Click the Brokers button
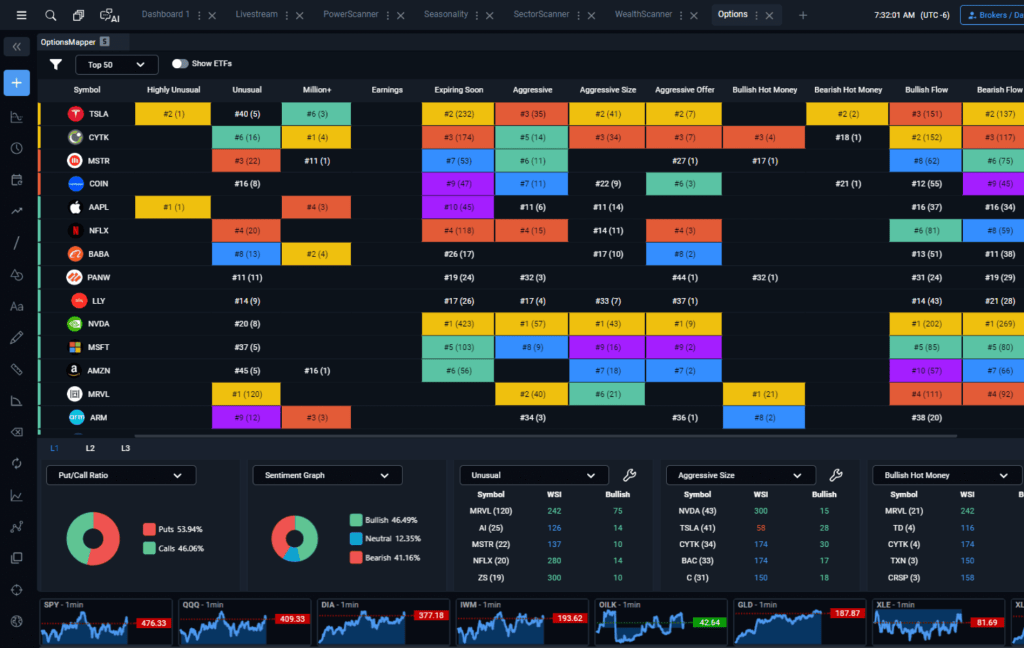Image resolution: width=1024 pixels, height=648 pixels. 993,15
